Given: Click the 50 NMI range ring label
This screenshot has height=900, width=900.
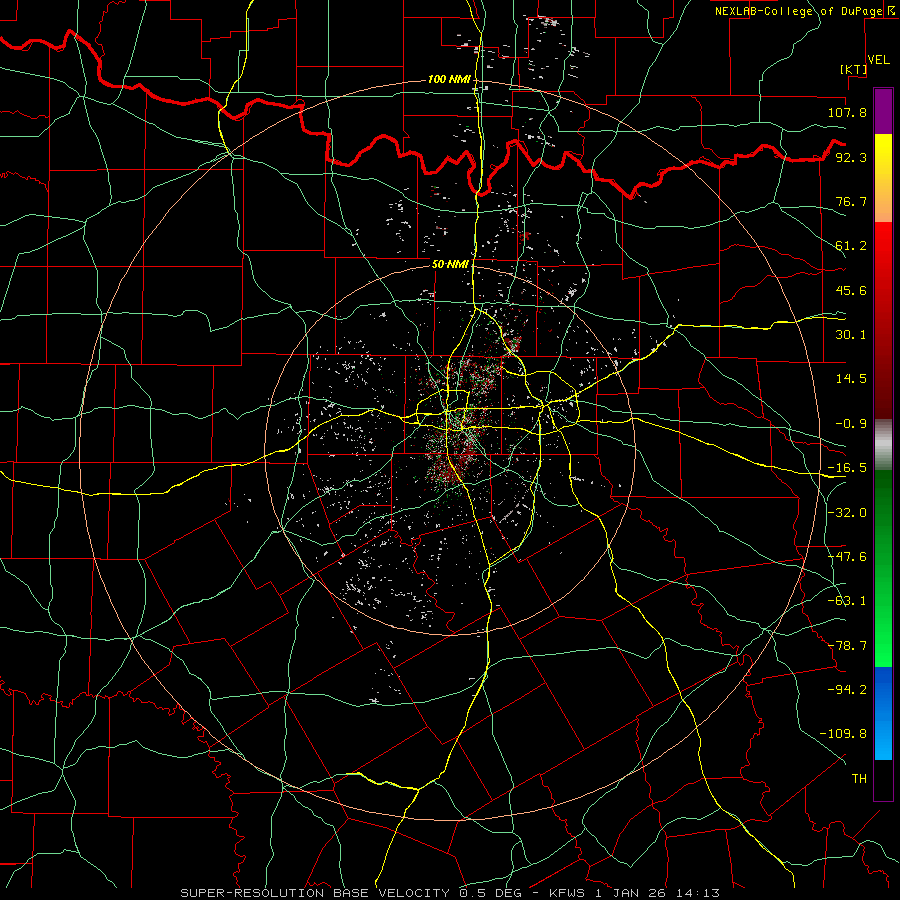Looking at the screenshot, I should tap(450, 264).
